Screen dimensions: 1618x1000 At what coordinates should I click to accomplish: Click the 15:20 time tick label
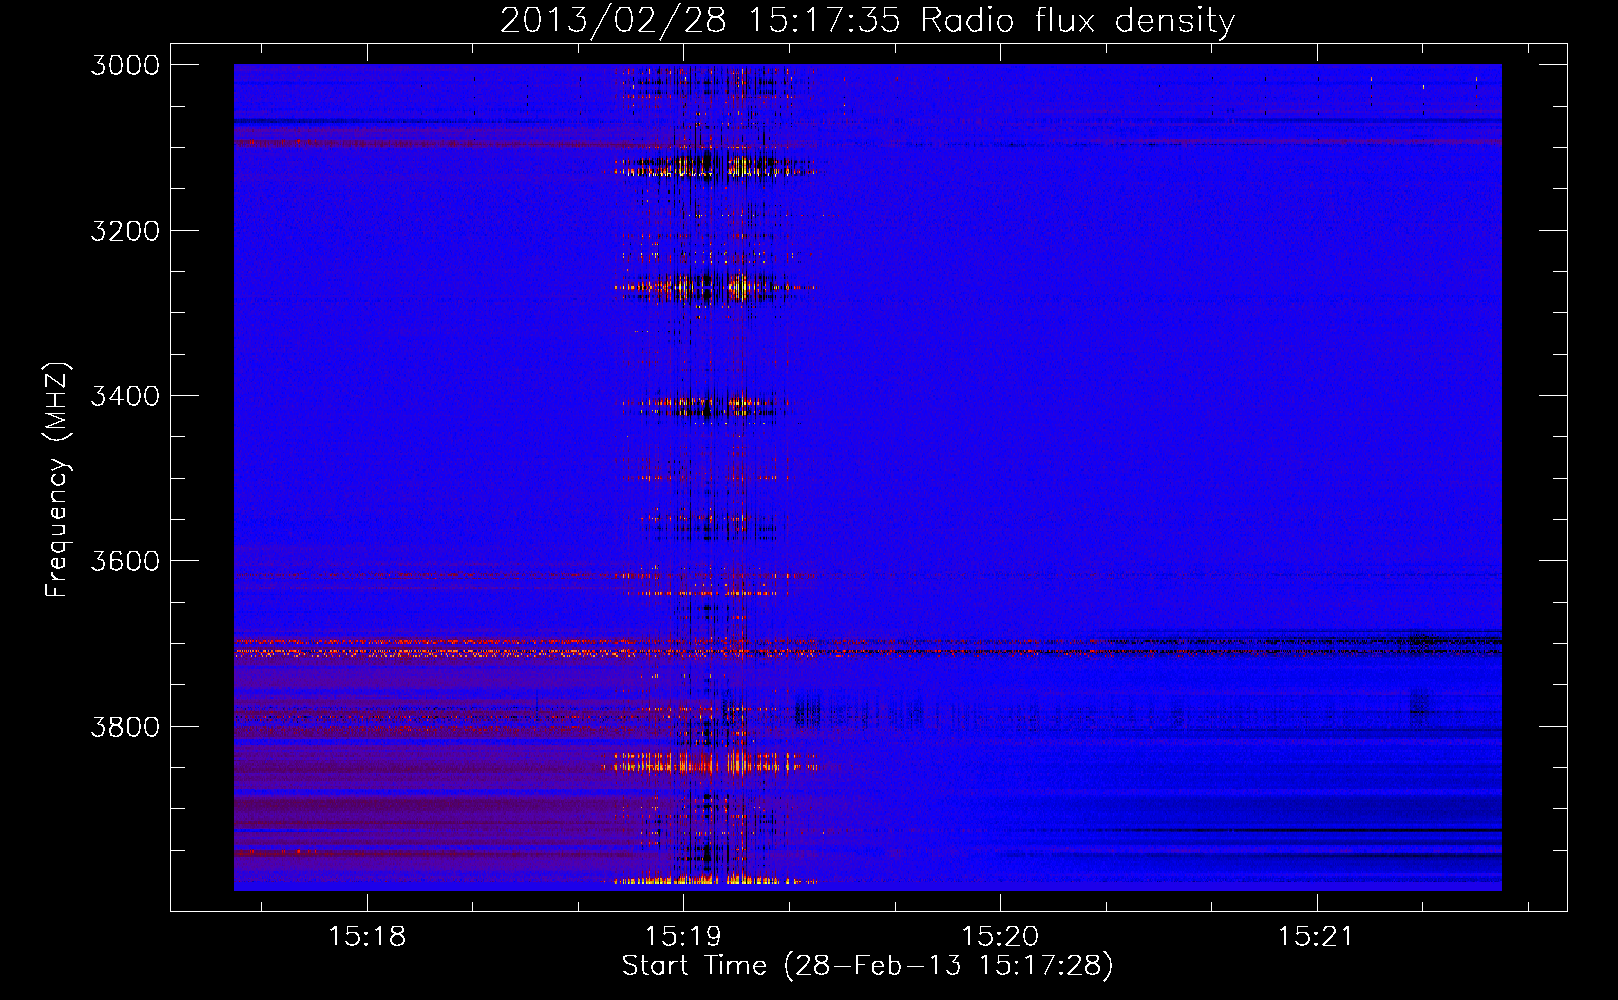pos(1000,937)
